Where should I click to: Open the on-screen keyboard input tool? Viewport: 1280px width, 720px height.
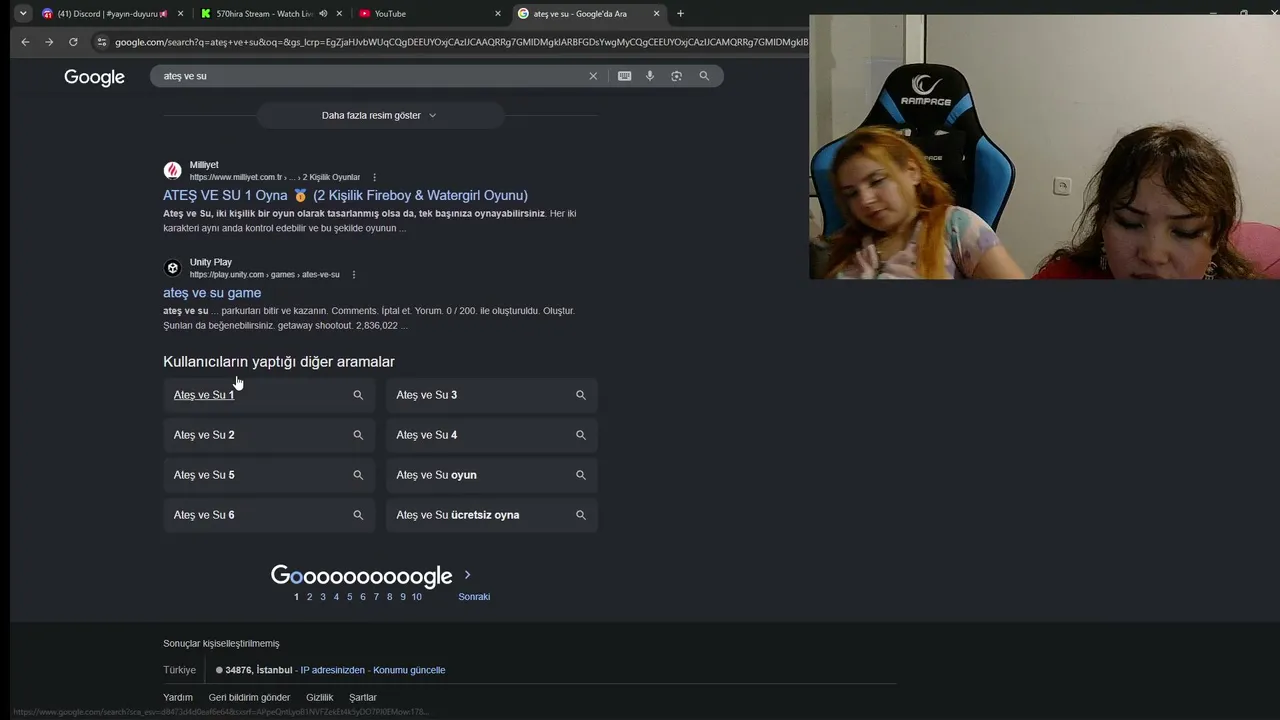point(625,76)
